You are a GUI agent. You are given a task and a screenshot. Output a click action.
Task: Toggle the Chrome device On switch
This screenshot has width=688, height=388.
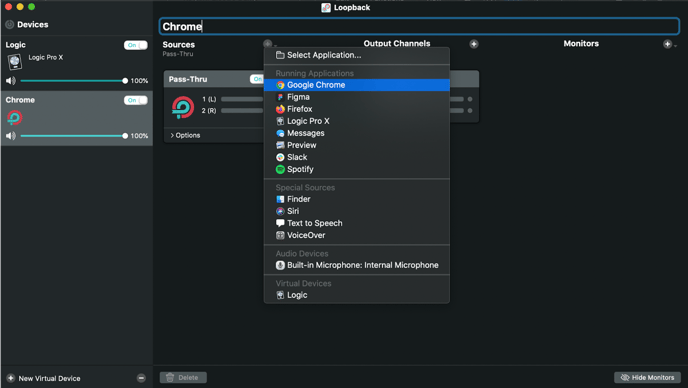tap(136, 100)
